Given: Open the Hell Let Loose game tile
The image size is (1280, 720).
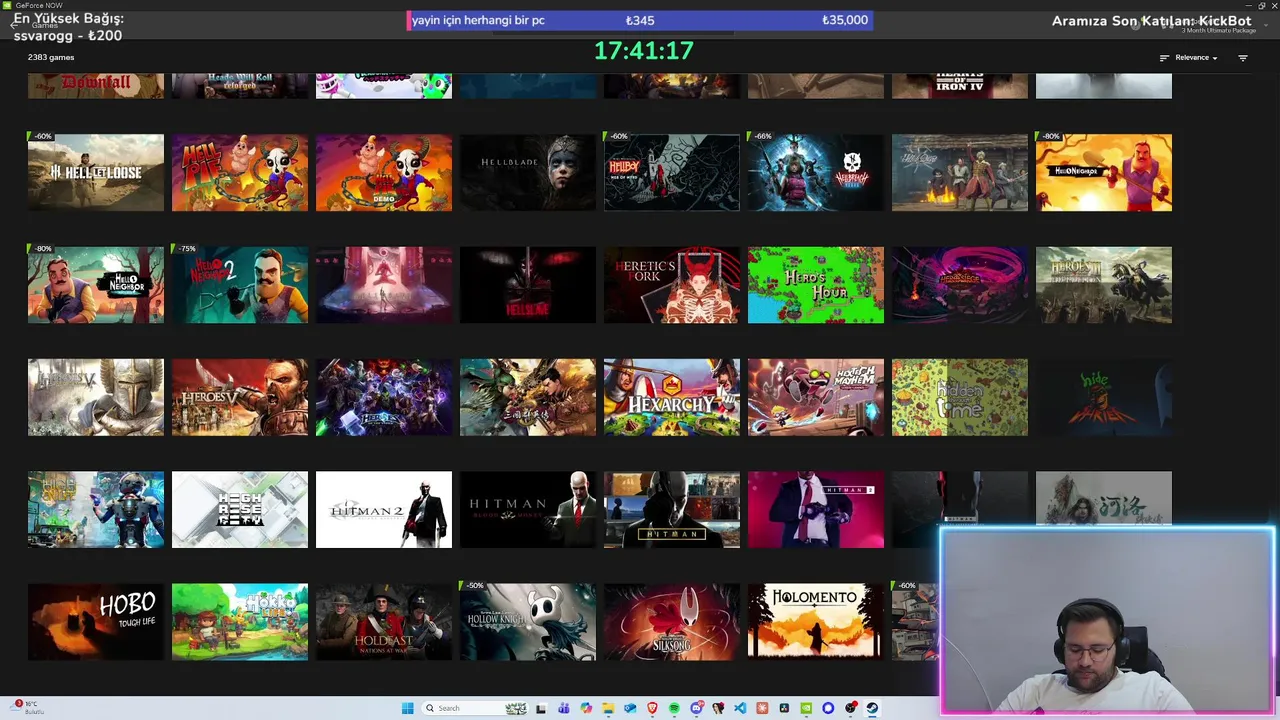Looking at the screenshot, I should click(96, 172).
